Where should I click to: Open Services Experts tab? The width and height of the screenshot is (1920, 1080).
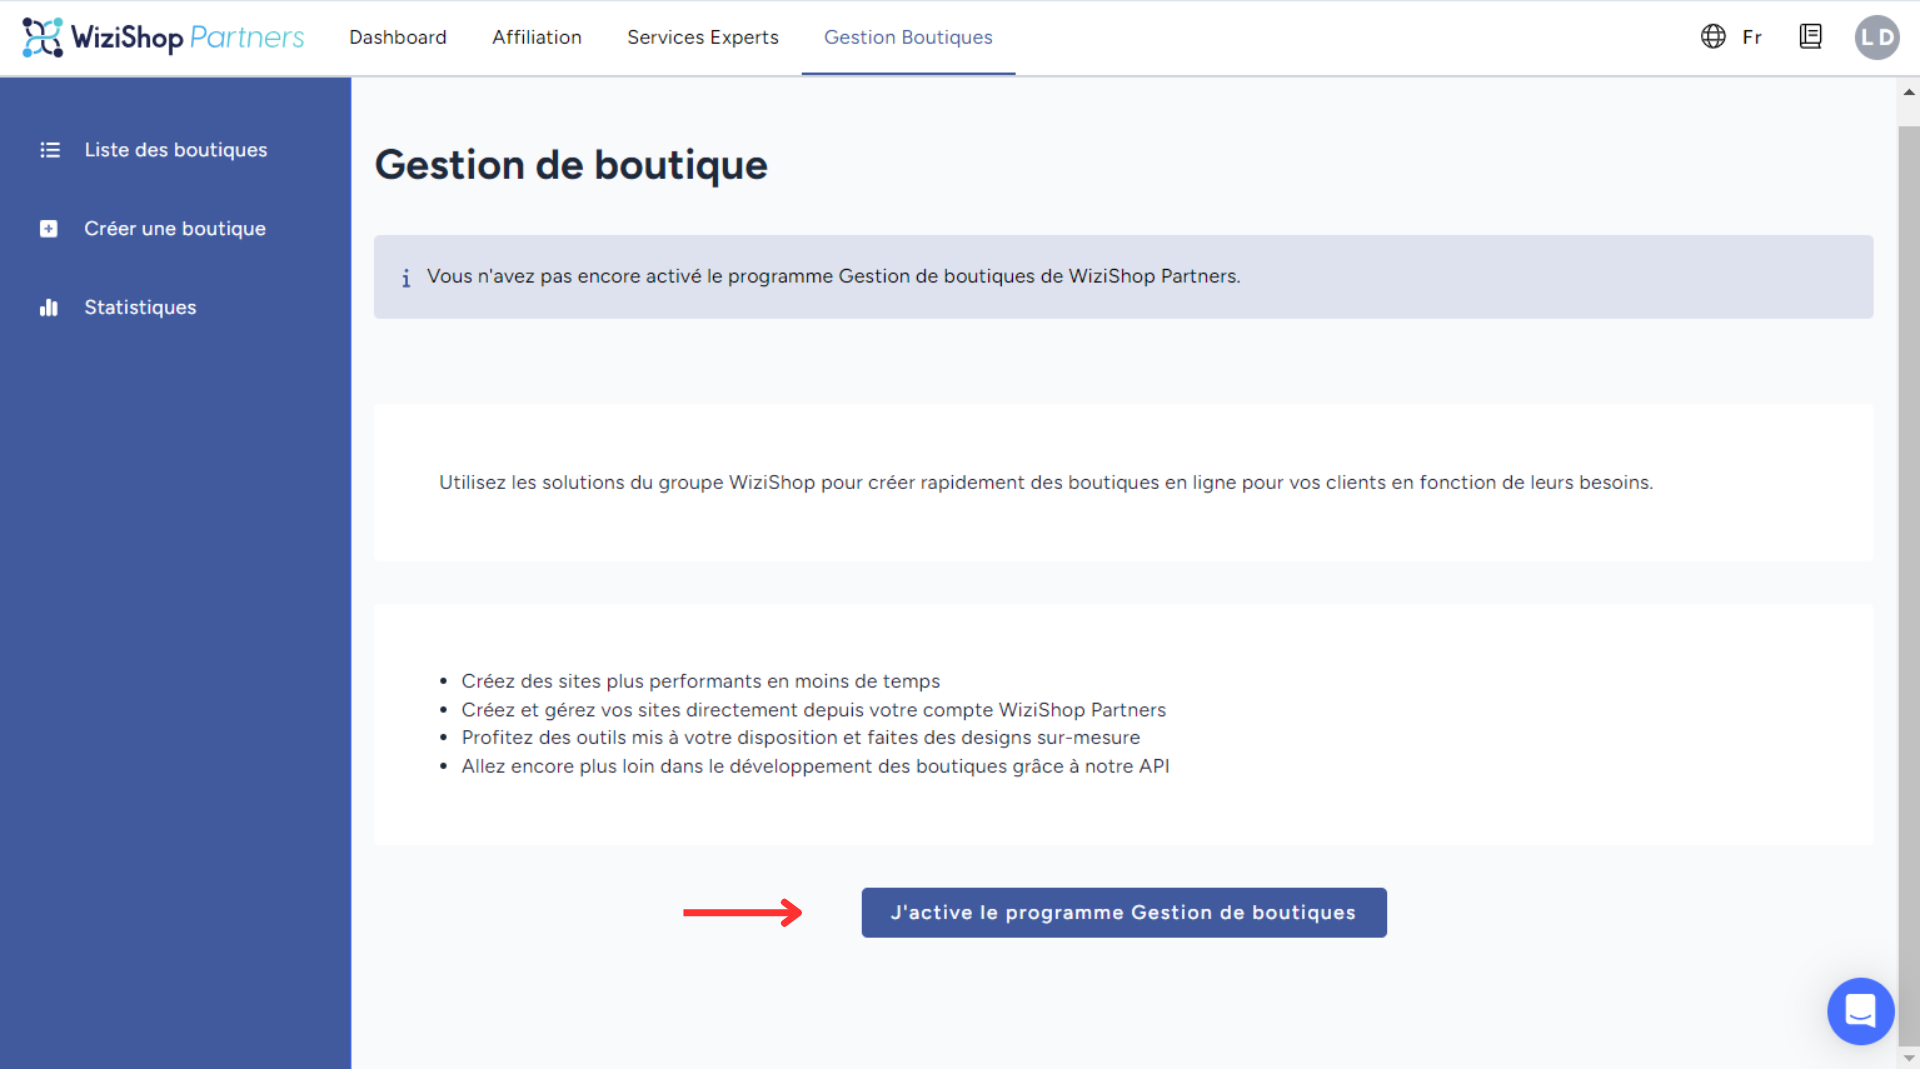click(703, 37)
